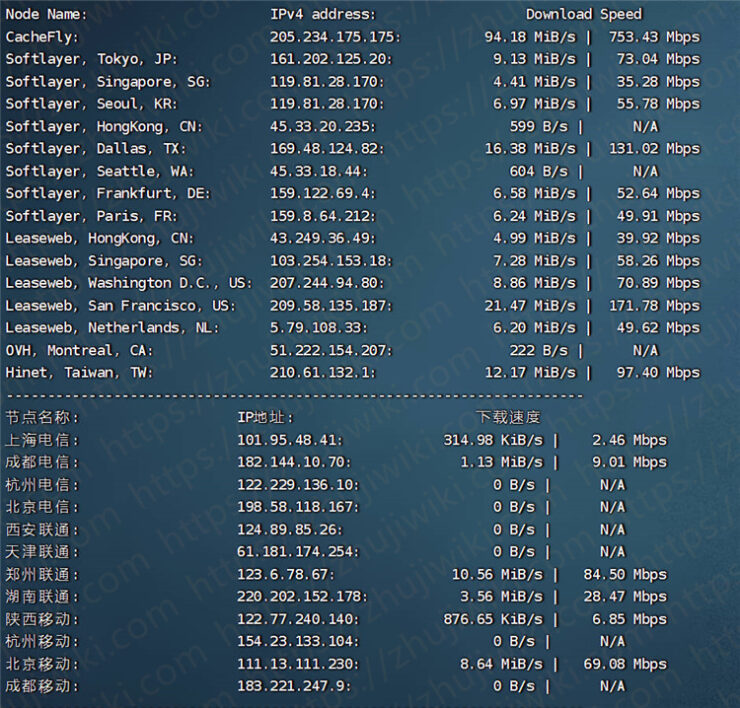Select the 604 B/s value
740x708 pixels.
[x=538, y=171]
